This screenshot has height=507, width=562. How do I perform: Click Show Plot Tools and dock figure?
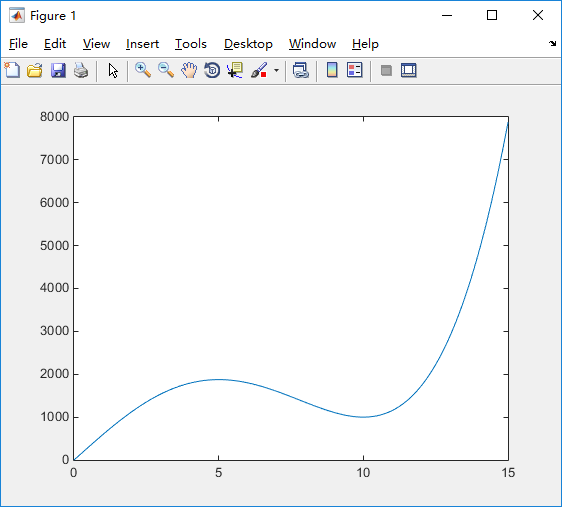409,70
